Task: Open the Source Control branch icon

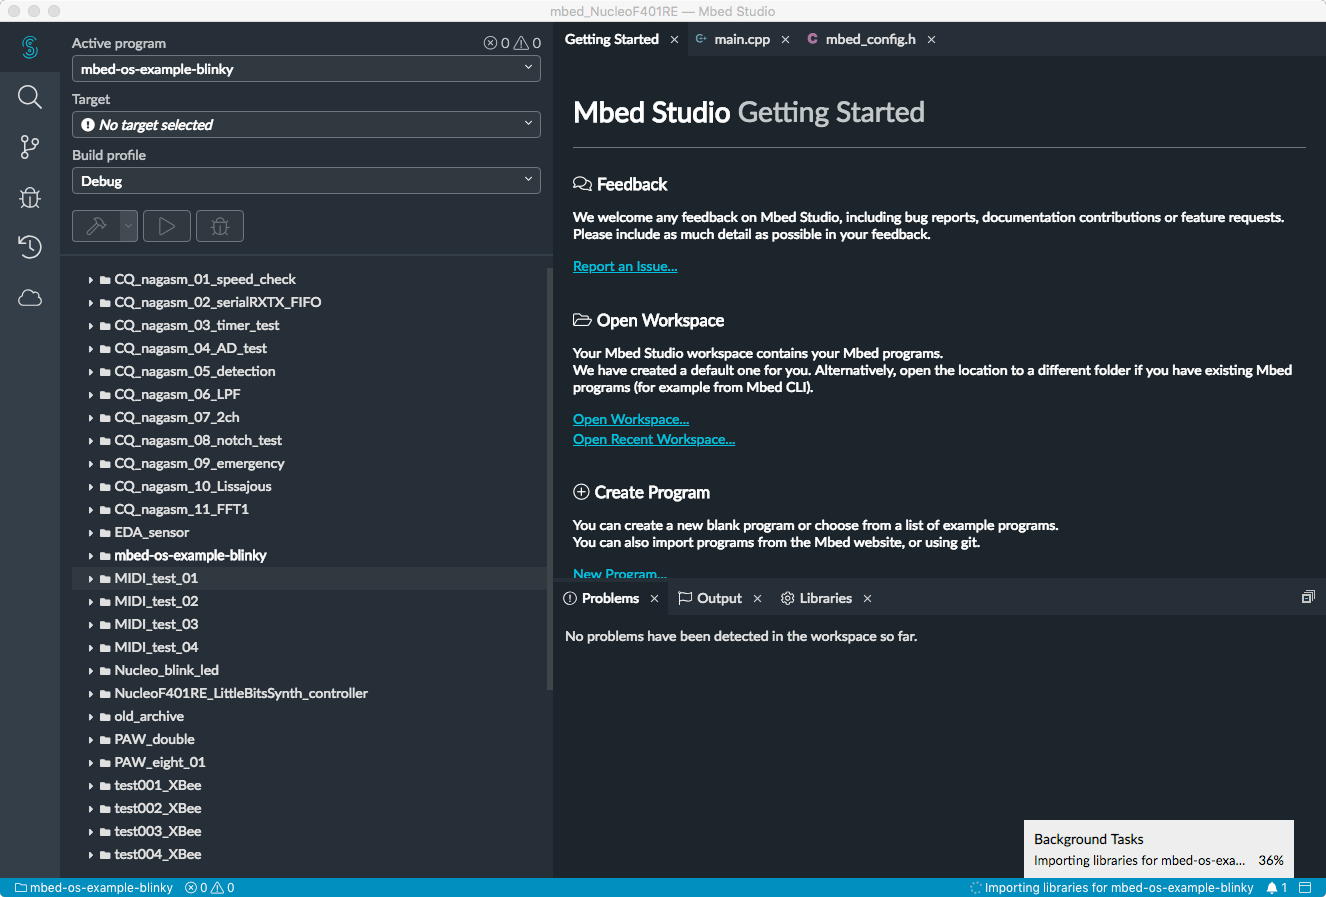Action: [x=30, y=147]
